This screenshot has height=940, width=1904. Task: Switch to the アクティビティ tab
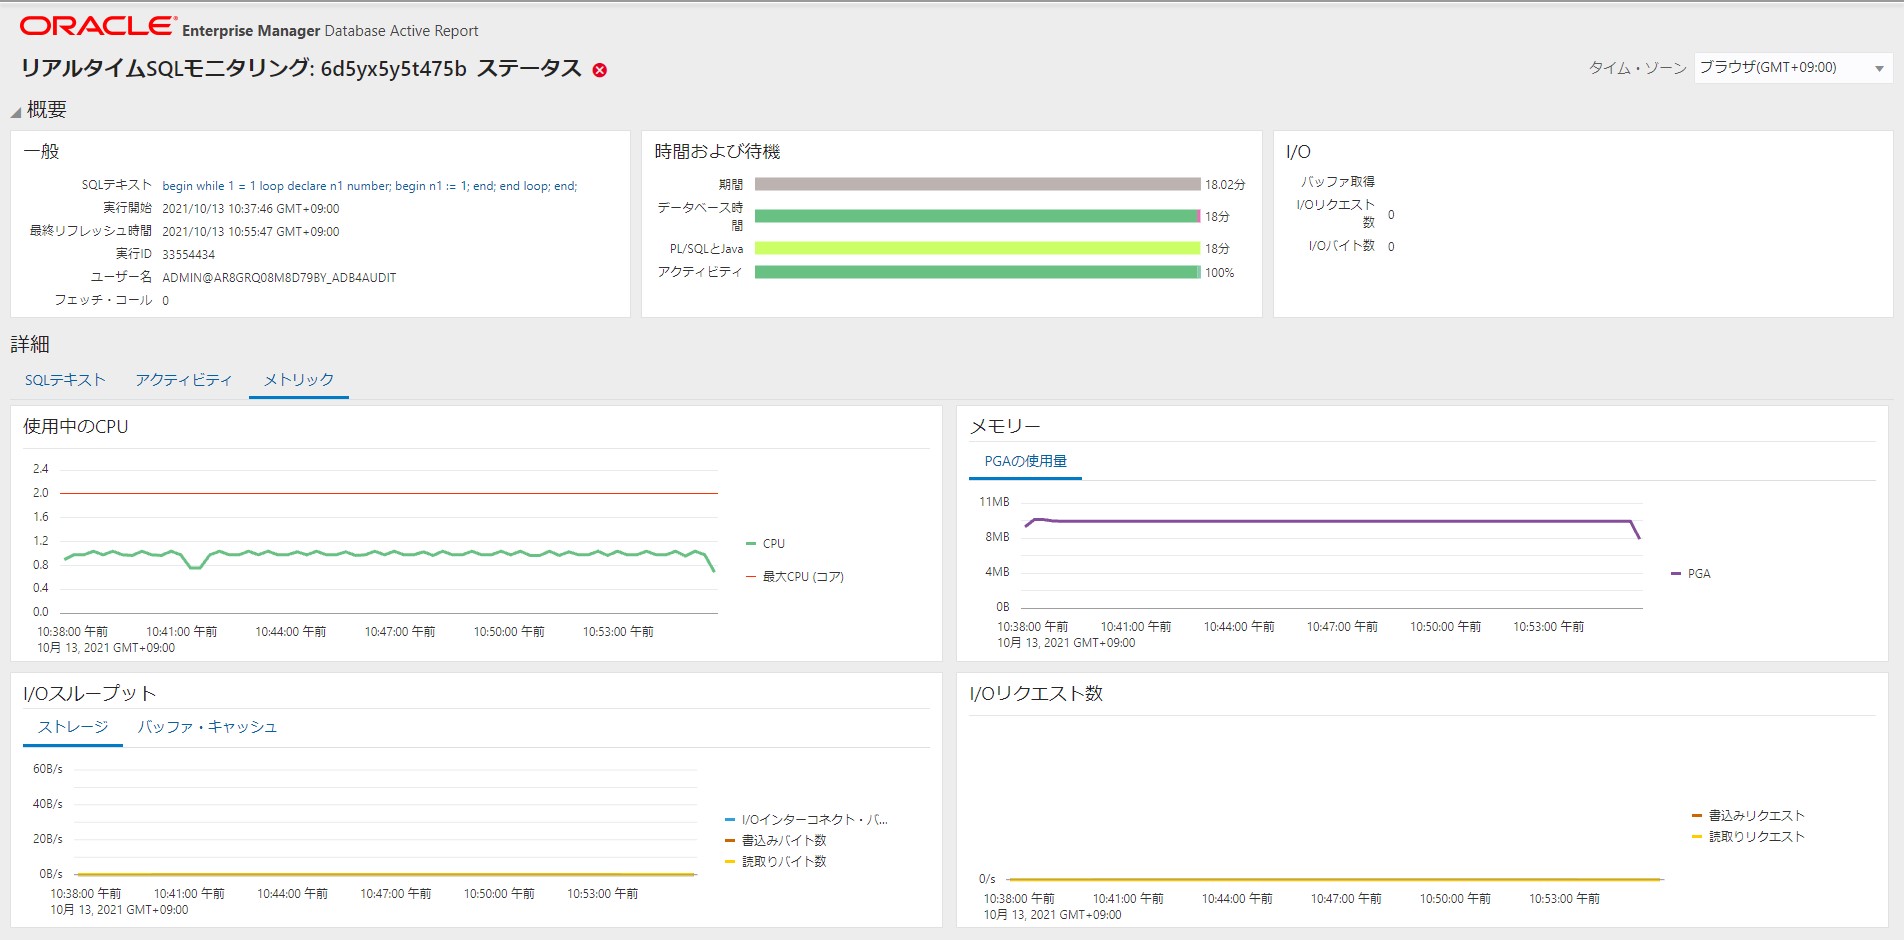point(183,379)
